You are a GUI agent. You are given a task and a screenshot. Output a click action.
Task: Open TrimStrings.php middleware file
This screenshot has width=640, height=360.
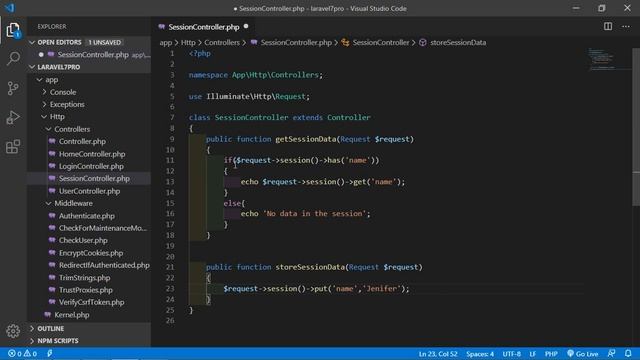point(84,278)
